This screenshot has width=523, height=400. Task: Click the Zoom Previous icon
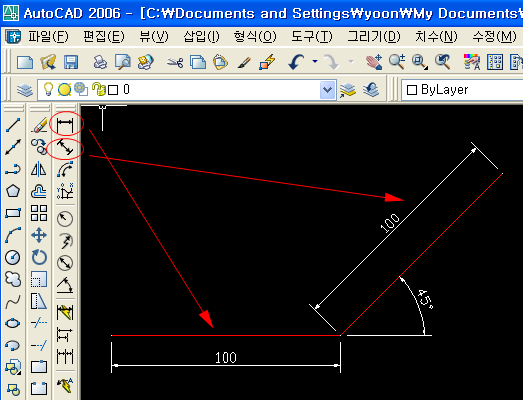tap(442, 62)
